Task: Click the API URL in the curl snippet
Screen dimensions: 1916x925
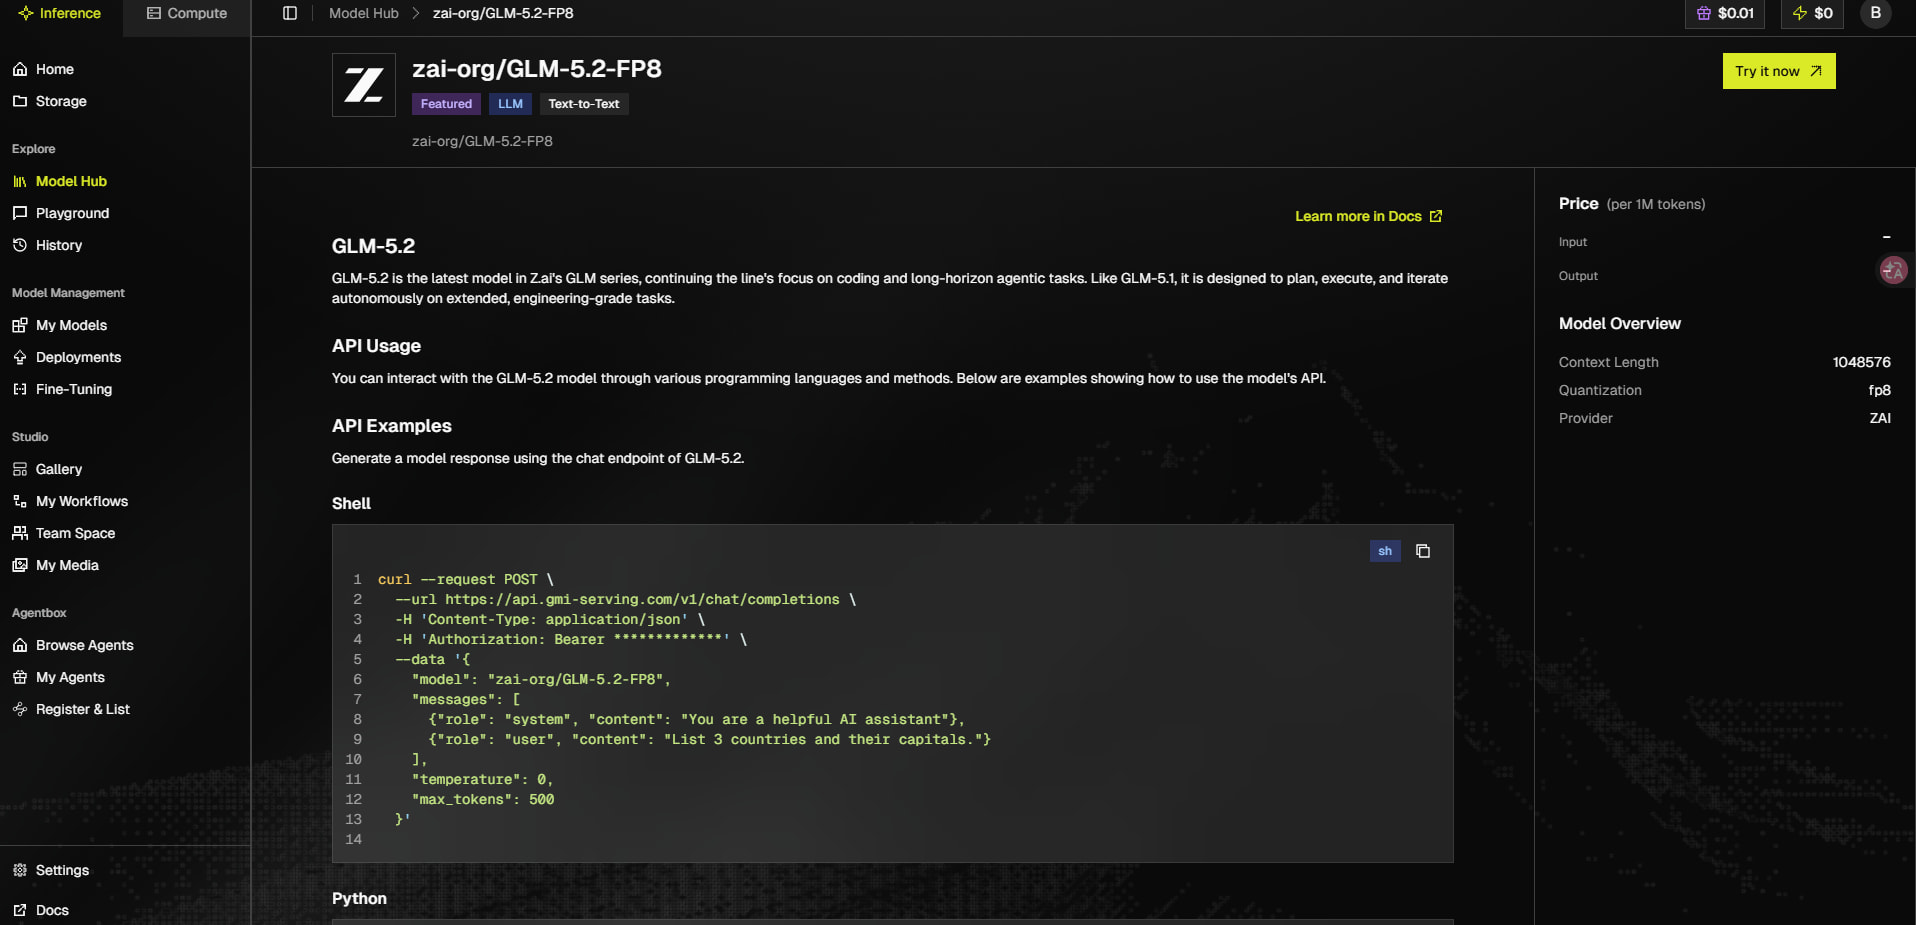Action: tap(642, 599)
